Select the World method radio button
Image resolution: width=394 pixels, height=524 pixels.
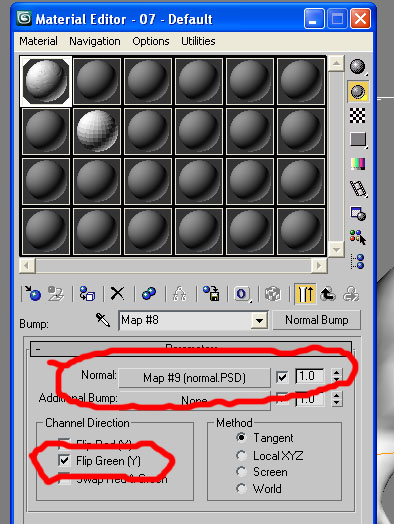tap(241, 488)
